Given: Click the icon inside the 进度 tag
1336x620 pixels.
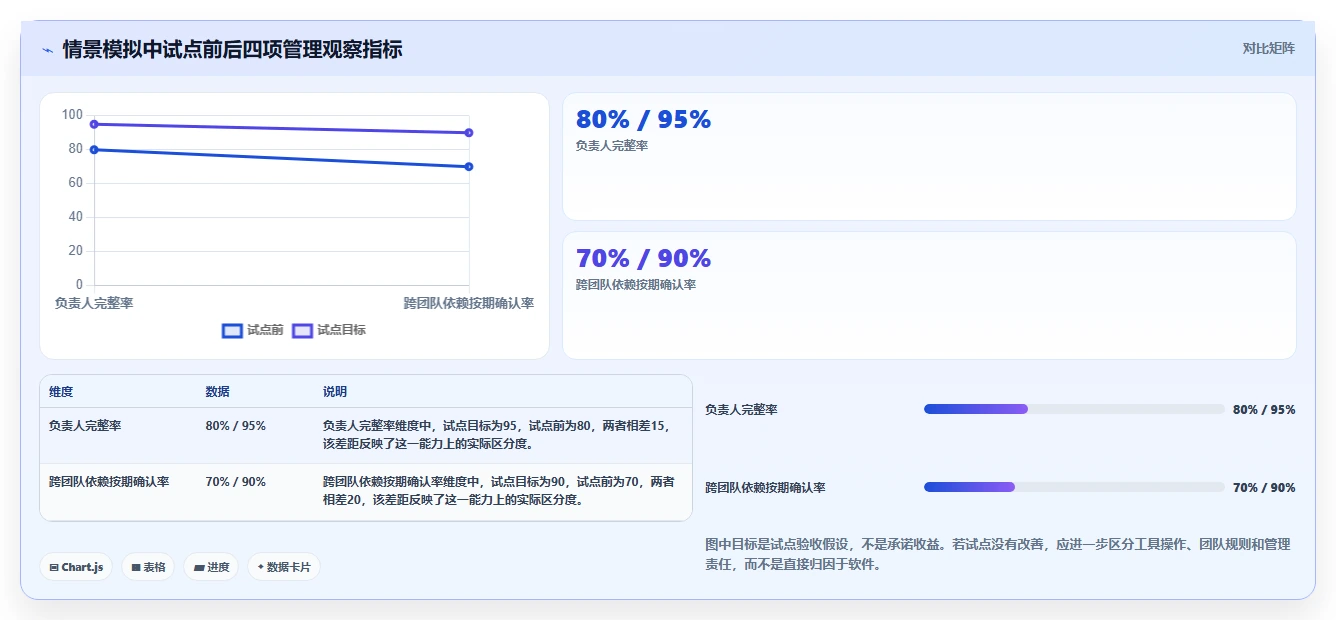Looking at the screenshot, I should pyautogui.click(x=199, y=568).
